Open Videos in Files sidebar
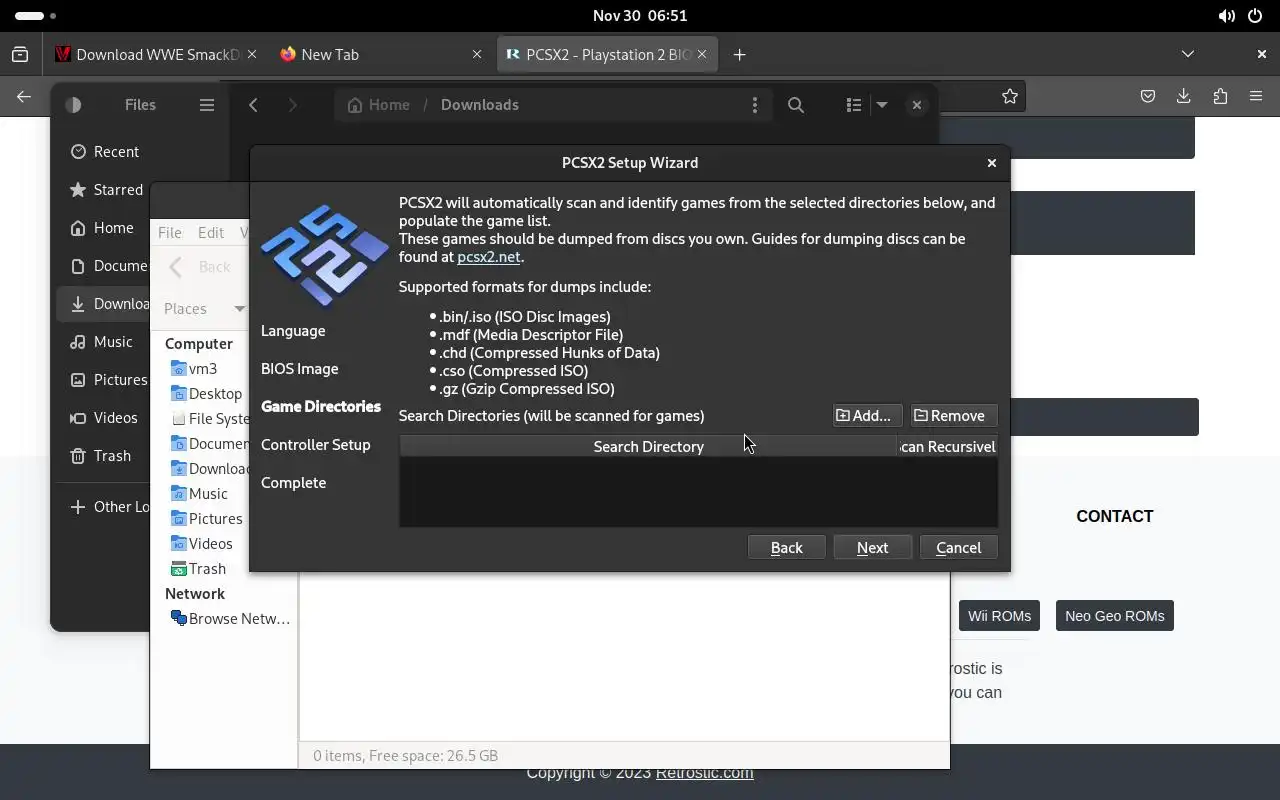 (104, 417)
